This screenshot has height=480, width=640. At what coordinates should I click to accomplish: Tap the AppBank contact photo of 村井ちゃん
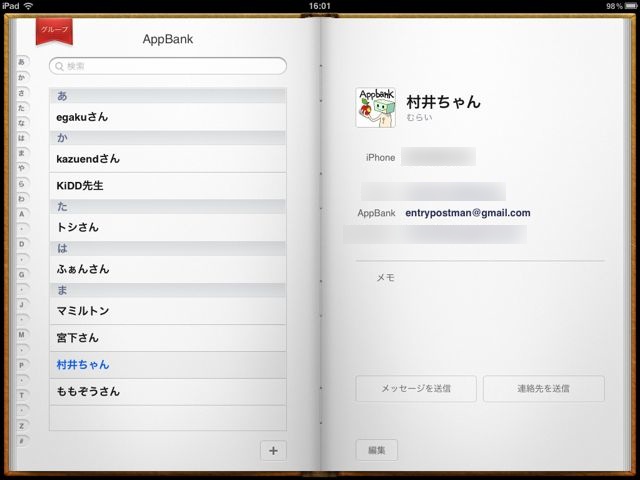(x=376, y=108)
